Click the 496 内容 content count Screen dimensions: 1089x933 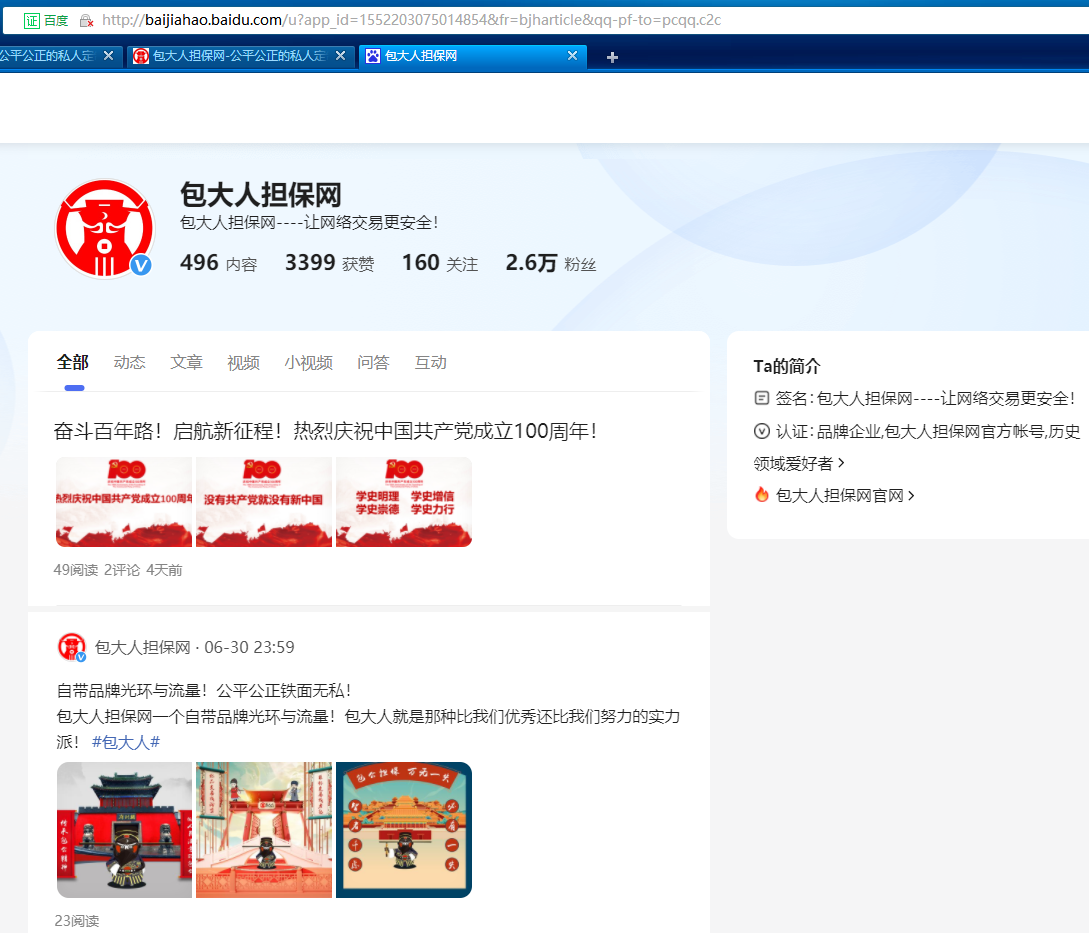pos(219,263)
